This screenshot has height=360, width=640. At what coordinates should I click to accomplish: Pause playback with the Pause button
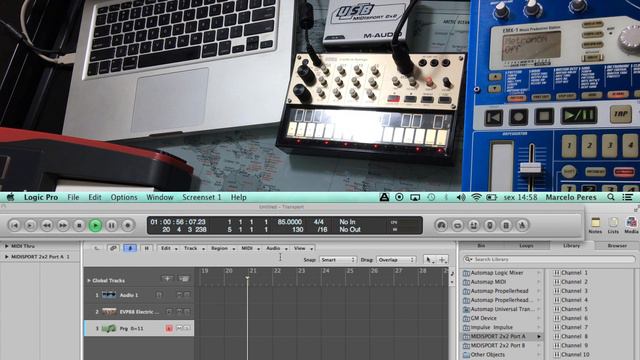pyautogui.click(x=111, y=225)
